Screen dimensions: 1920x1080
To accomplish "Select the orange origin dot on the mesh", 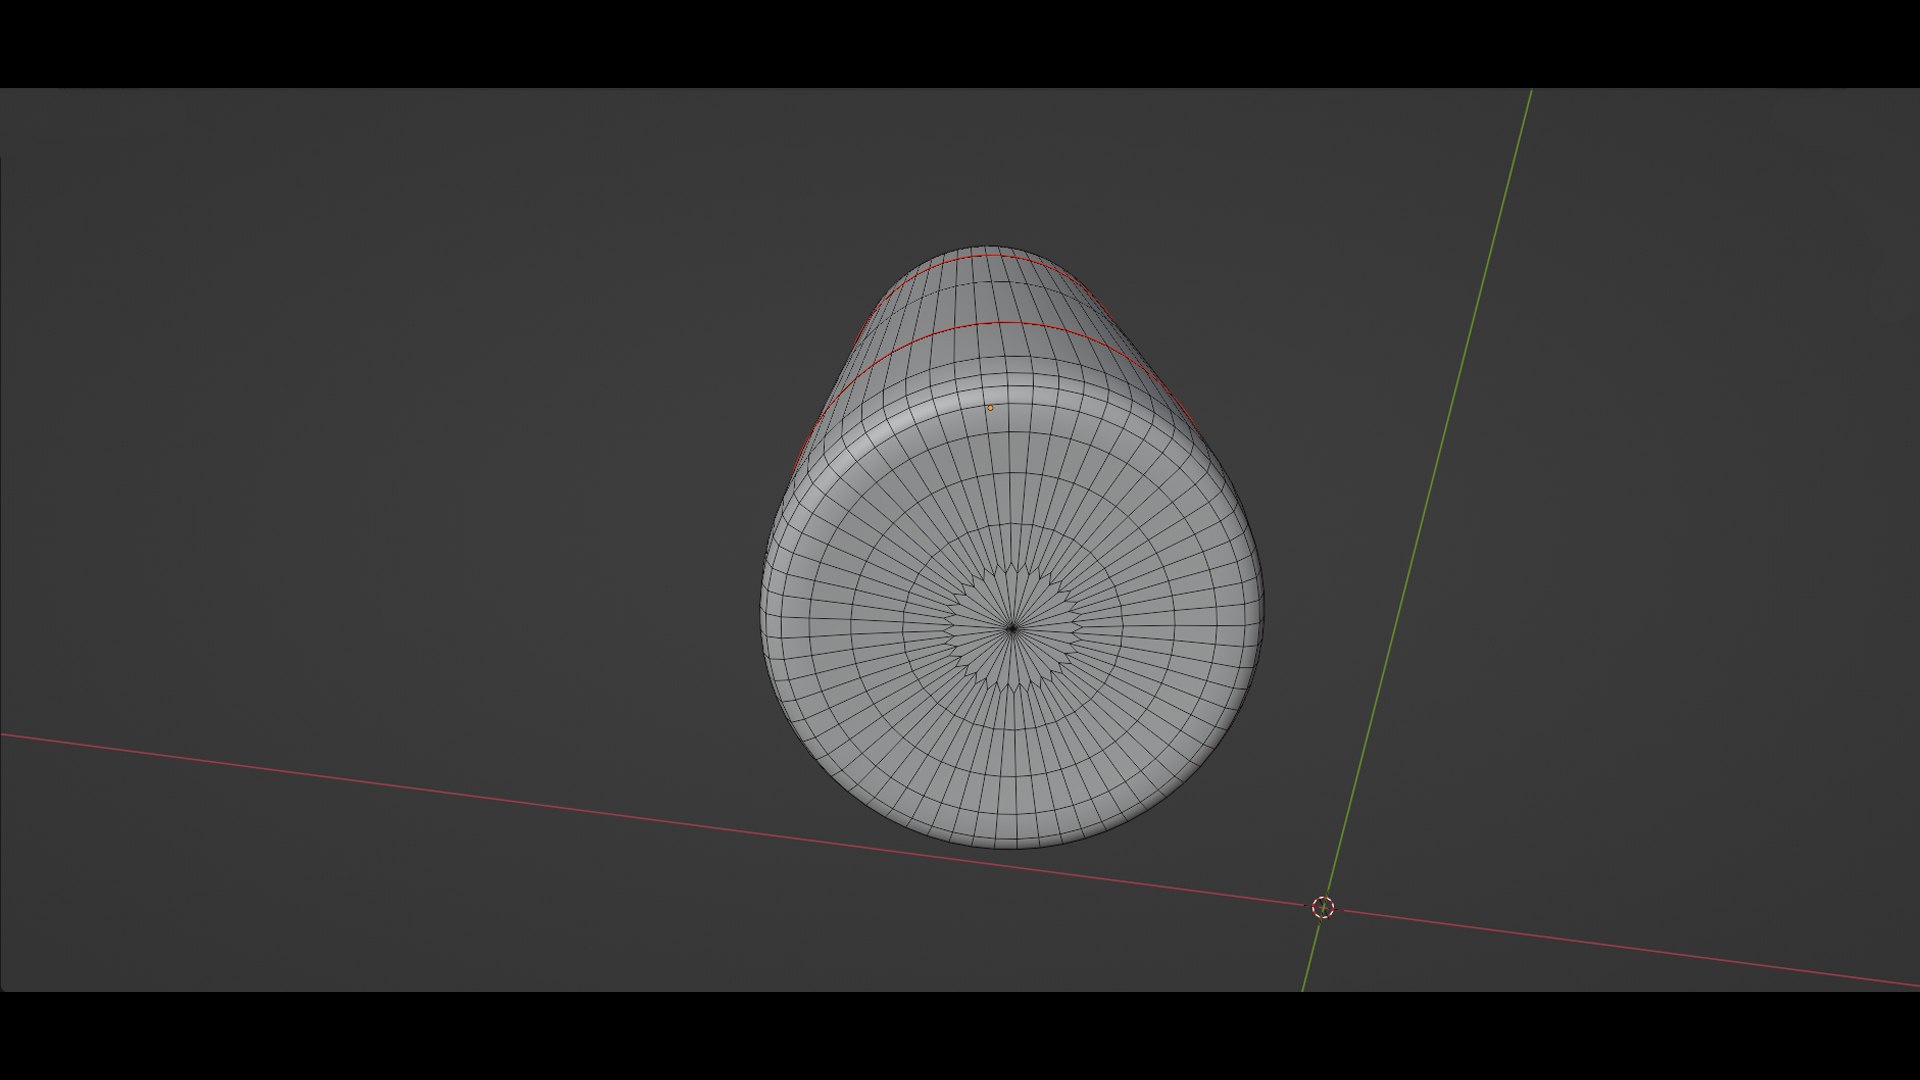I will [990, 408].
